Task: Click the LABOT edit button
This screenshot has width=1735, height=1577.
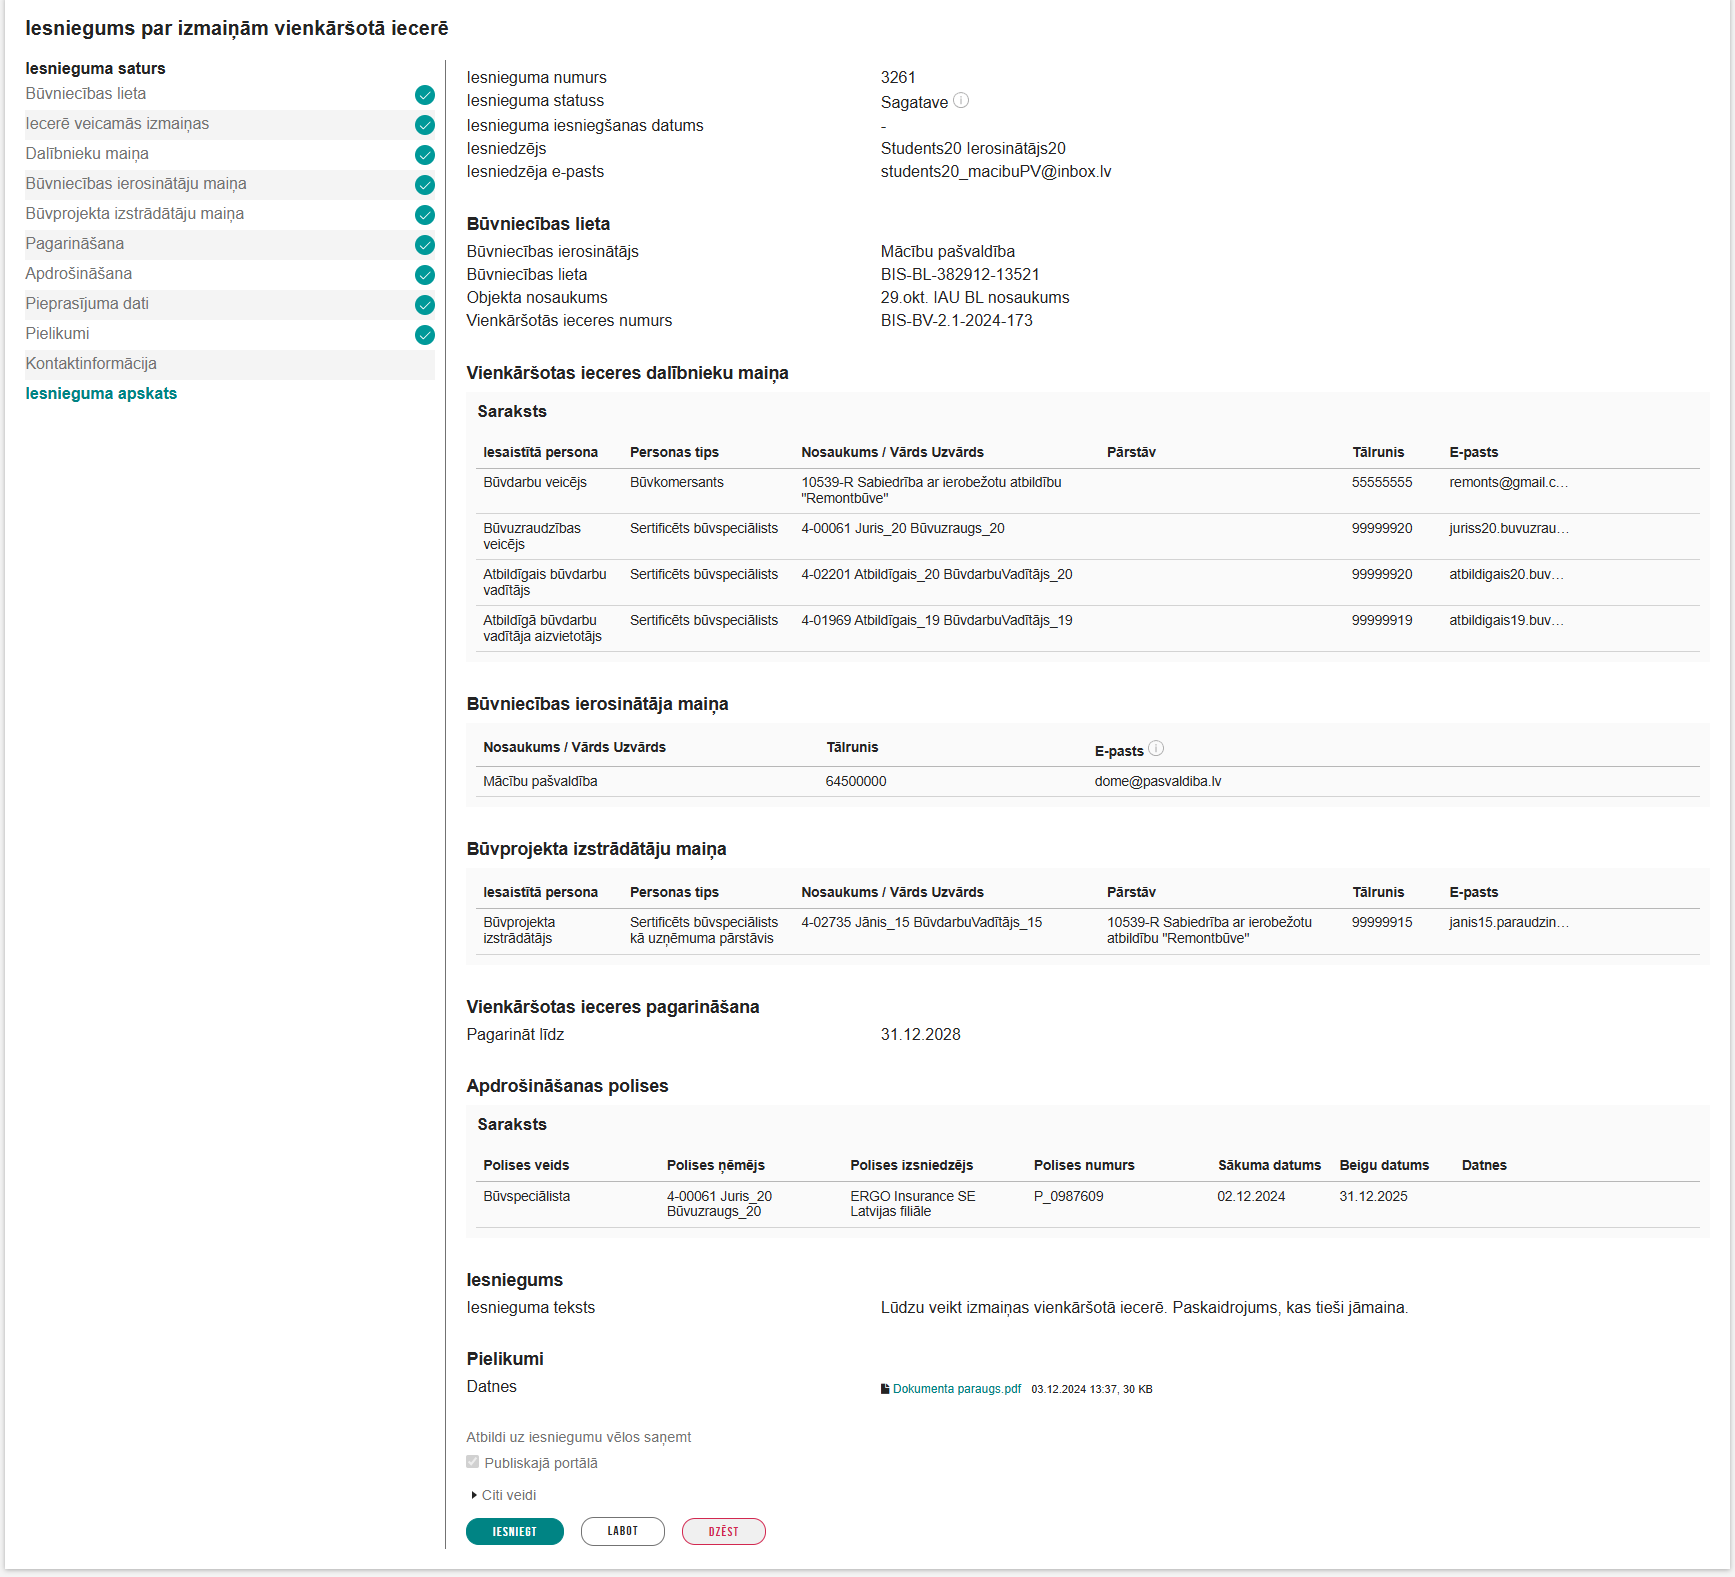Action: (622, 1531)
